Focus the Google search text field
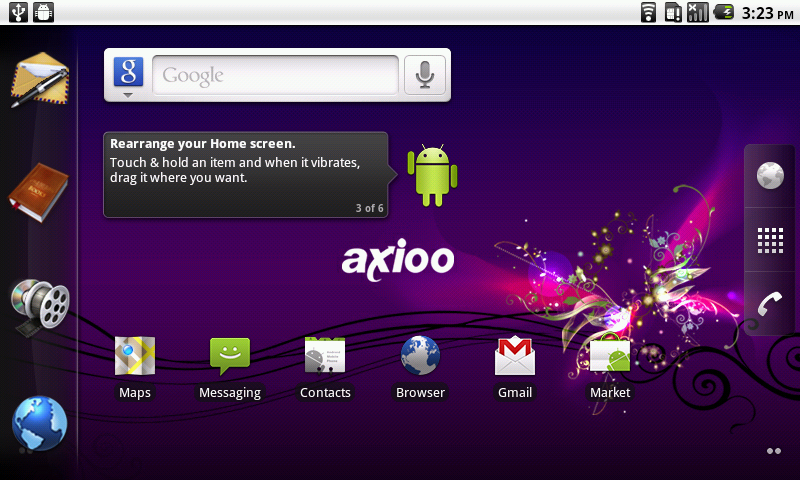The height and width of the screenshot is (480, 800). 276,75
